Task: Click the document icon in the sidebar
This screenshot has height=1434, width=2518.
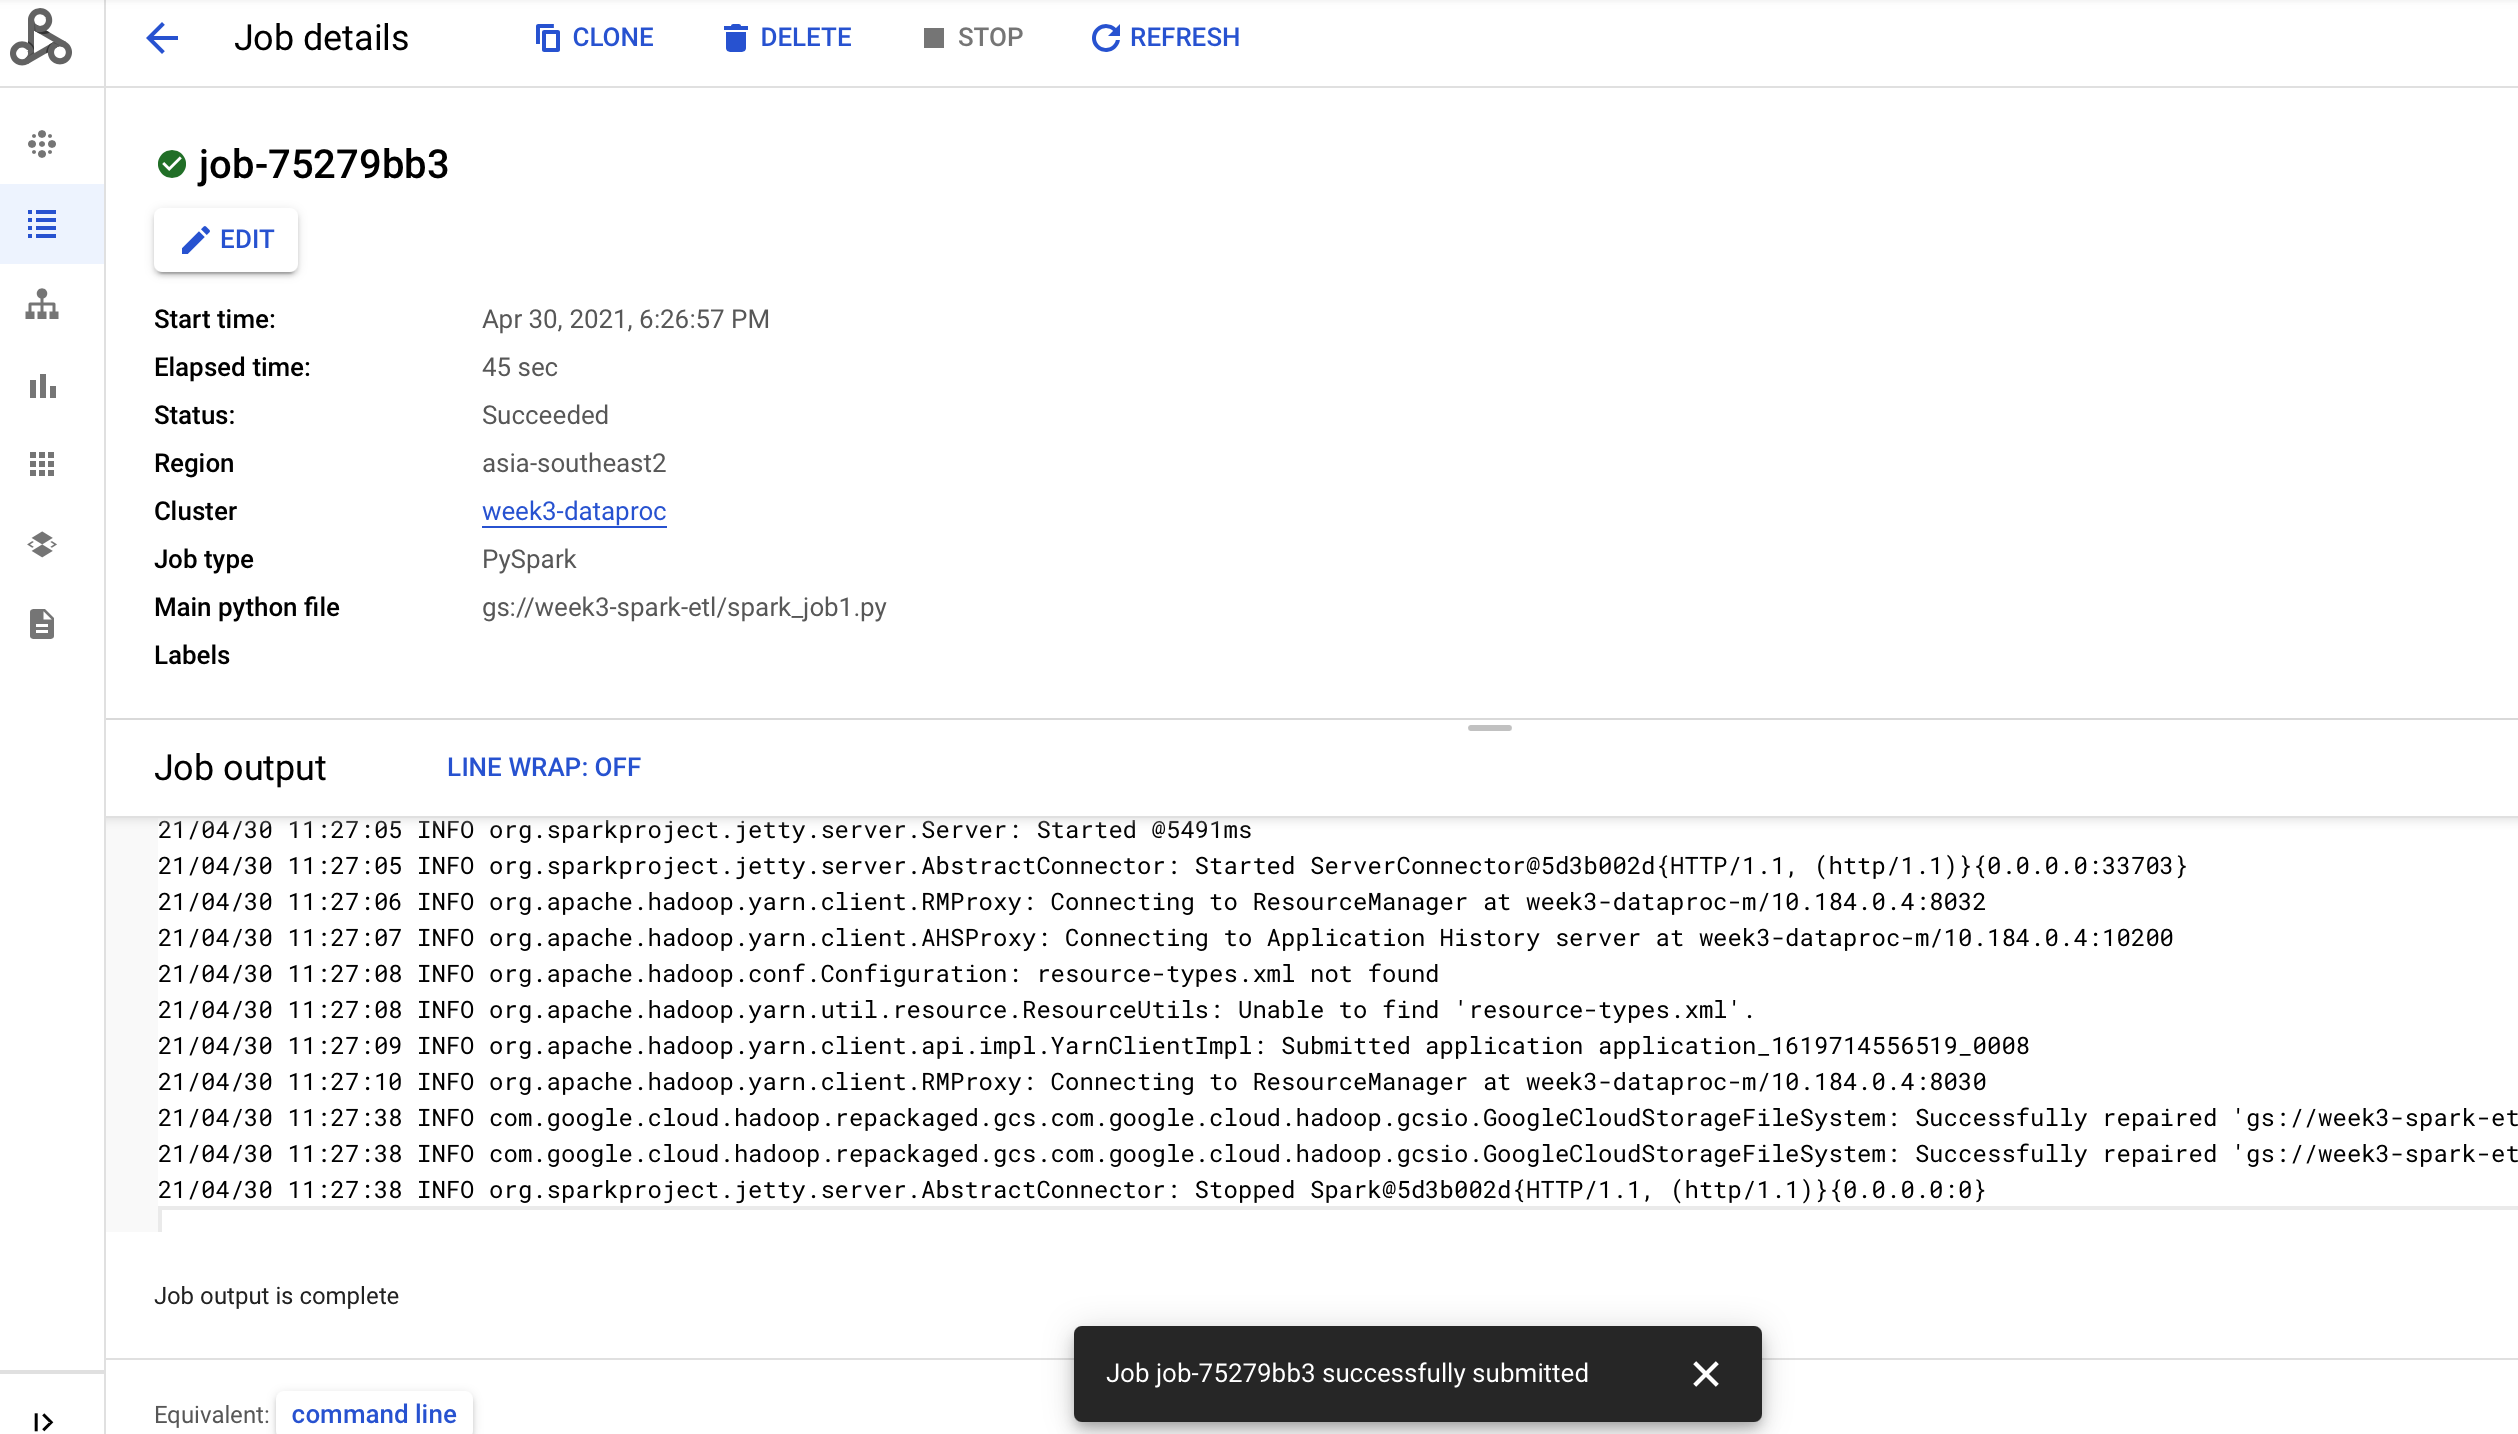Action: point(41,623)
